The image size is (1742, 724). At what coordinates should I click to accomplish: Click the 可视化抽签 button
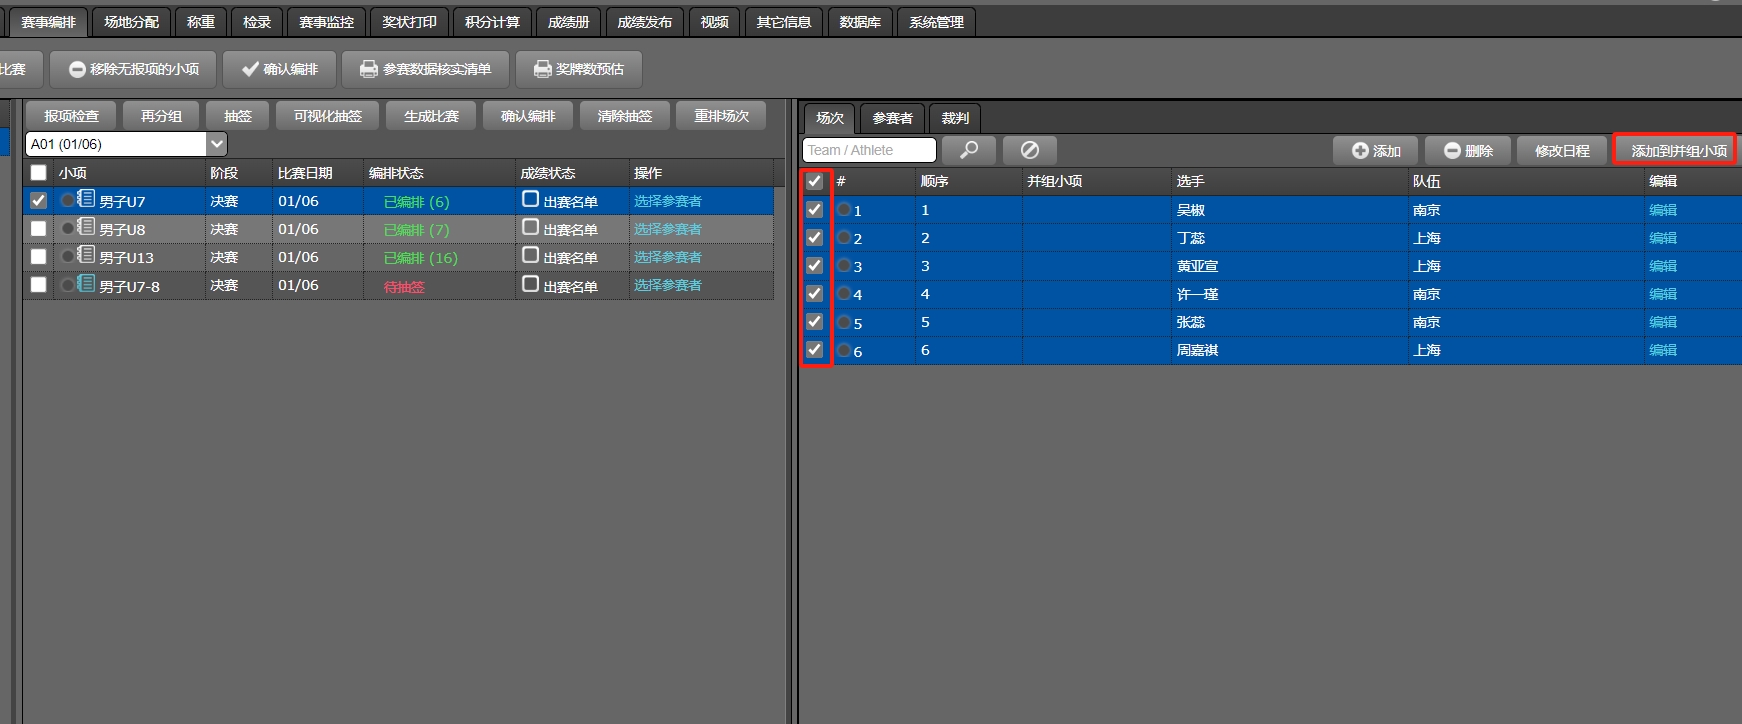pos(328,116)
